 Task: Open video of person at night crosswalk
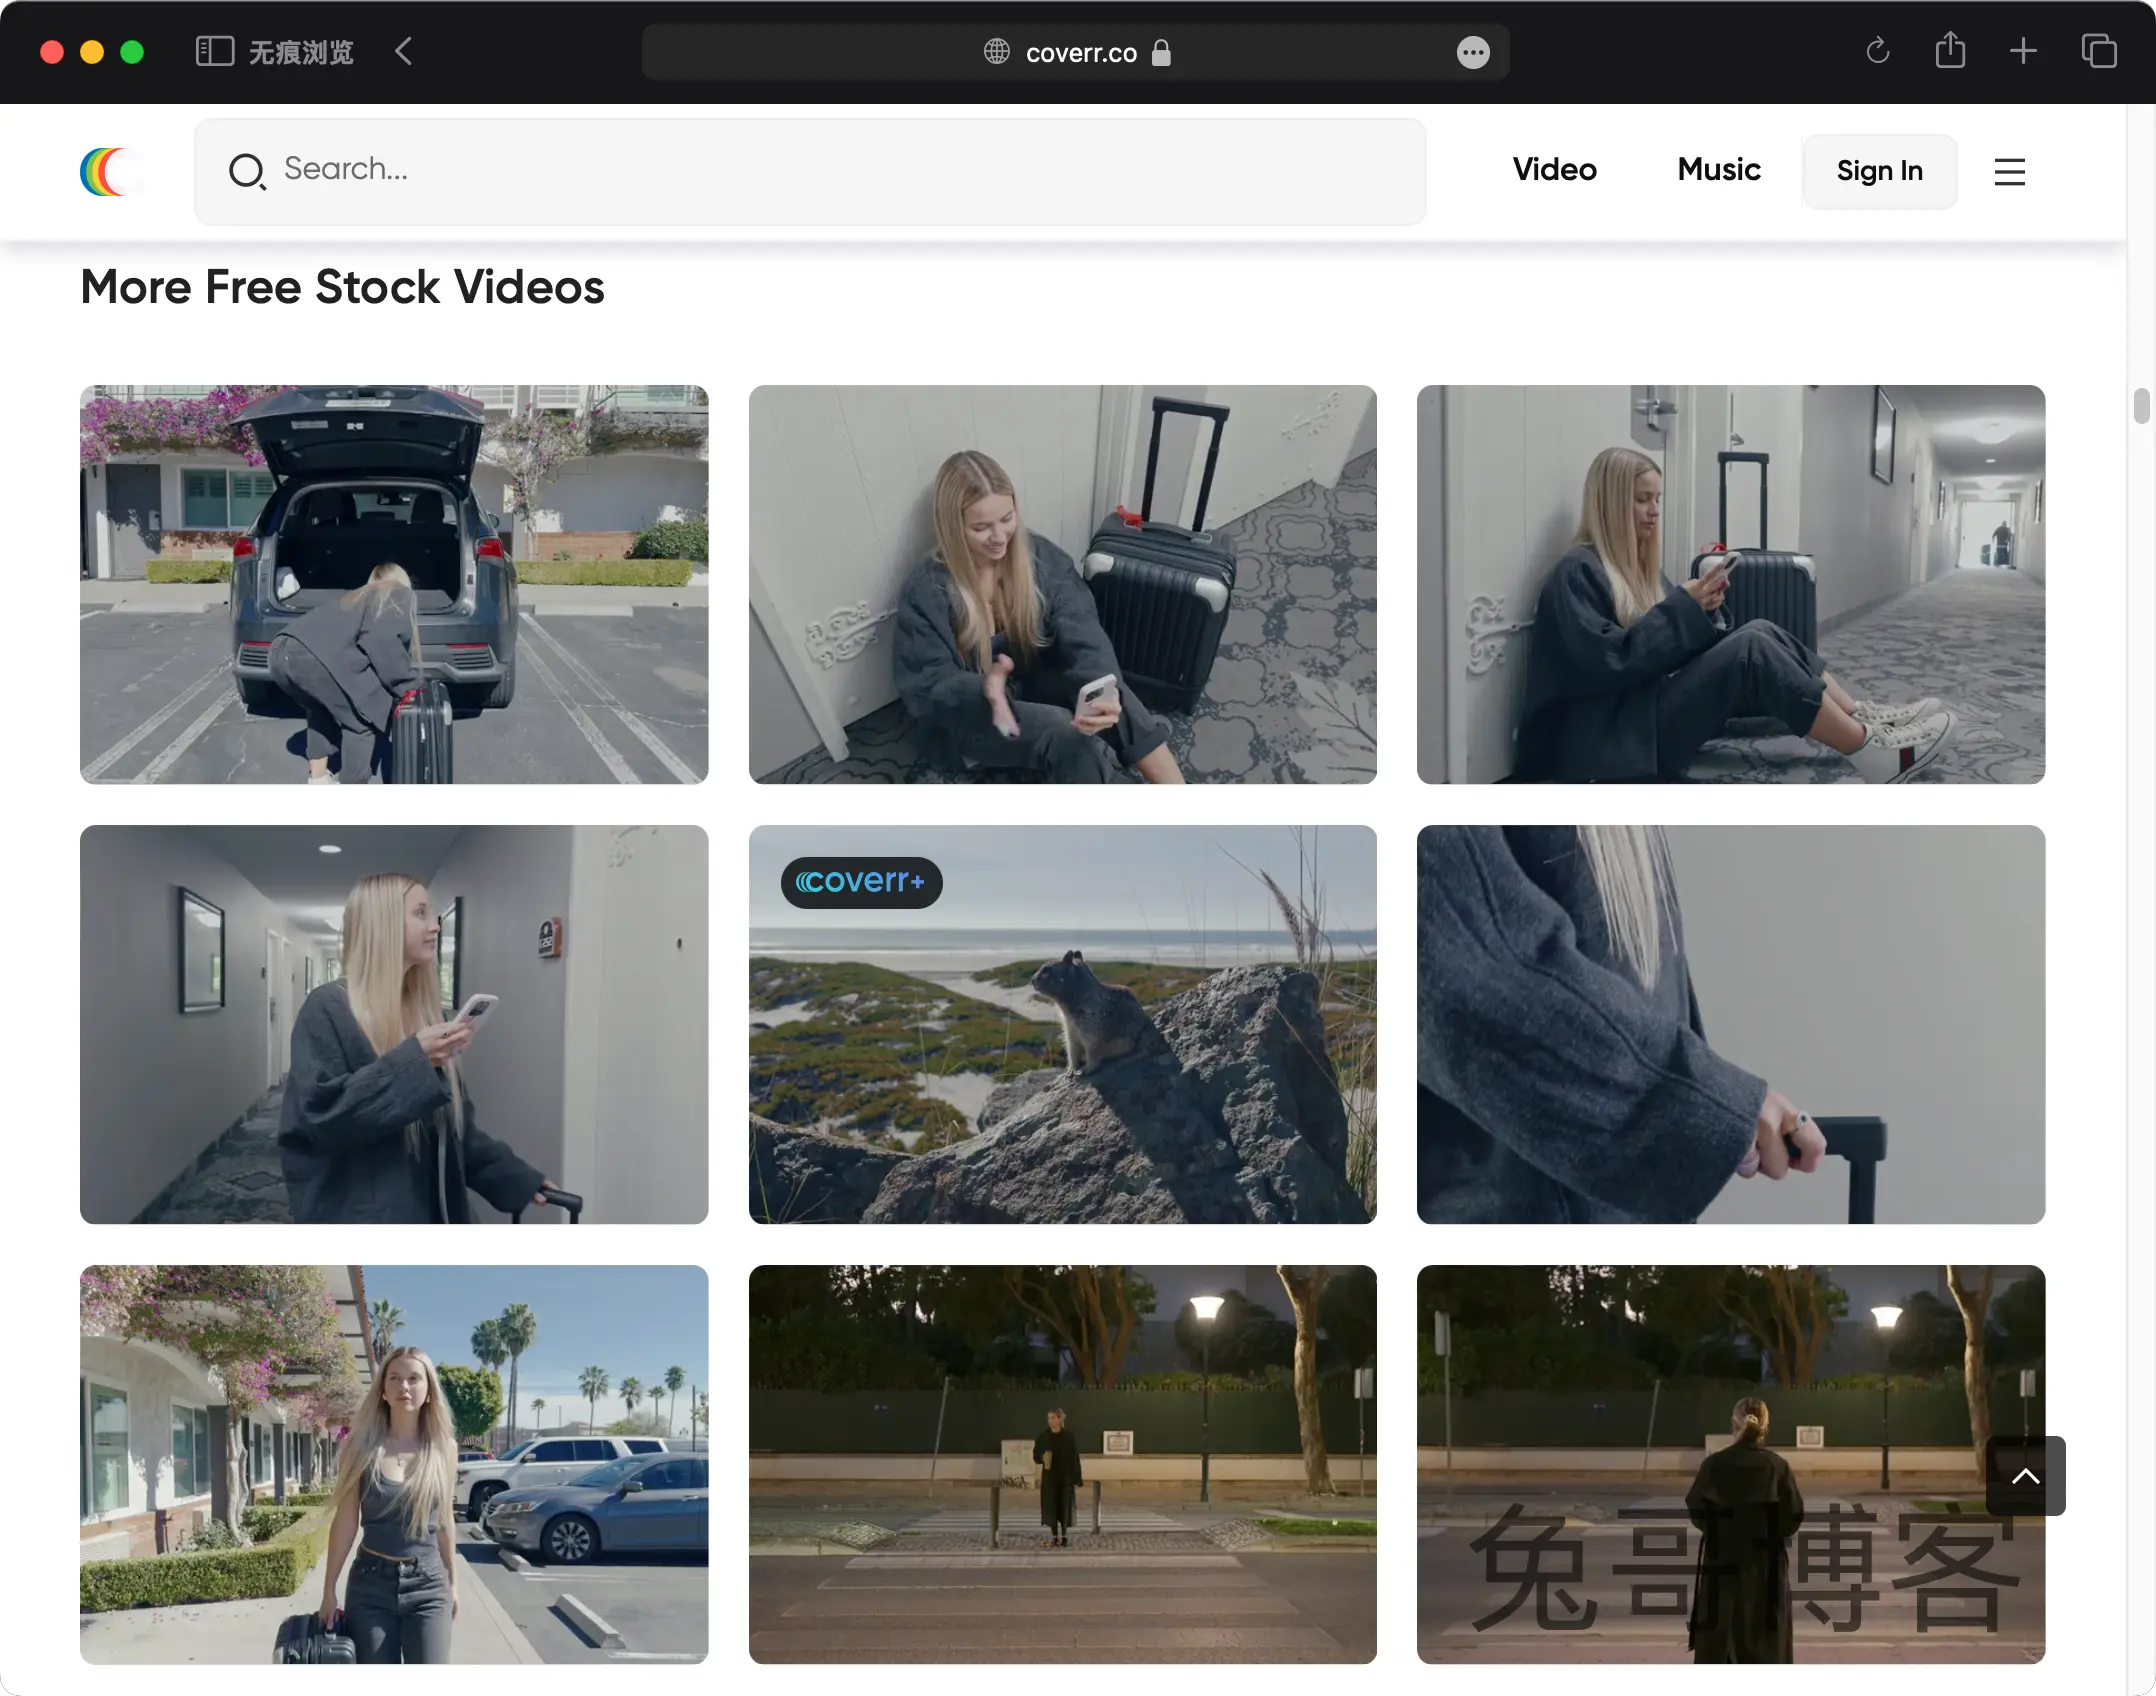pyautogui.click(x=1062, y=1464)
